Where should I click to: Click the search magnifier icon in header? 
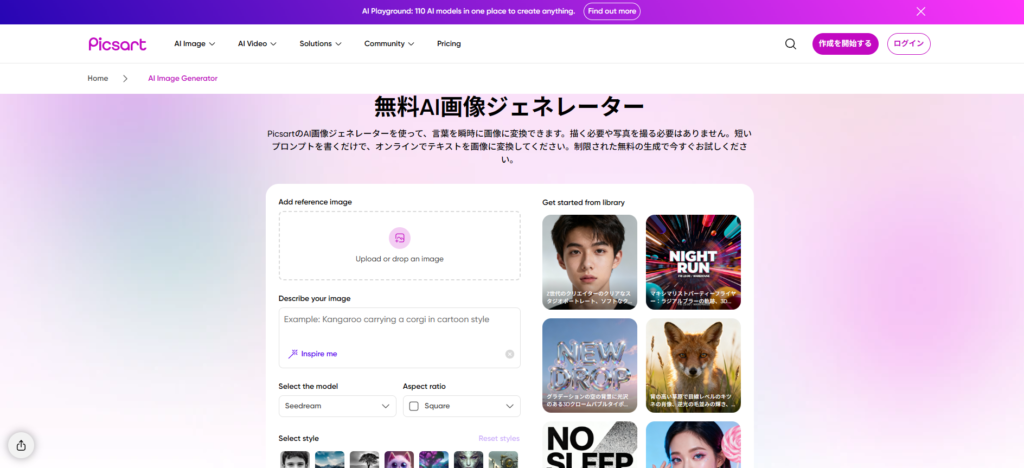pos(790,44)
